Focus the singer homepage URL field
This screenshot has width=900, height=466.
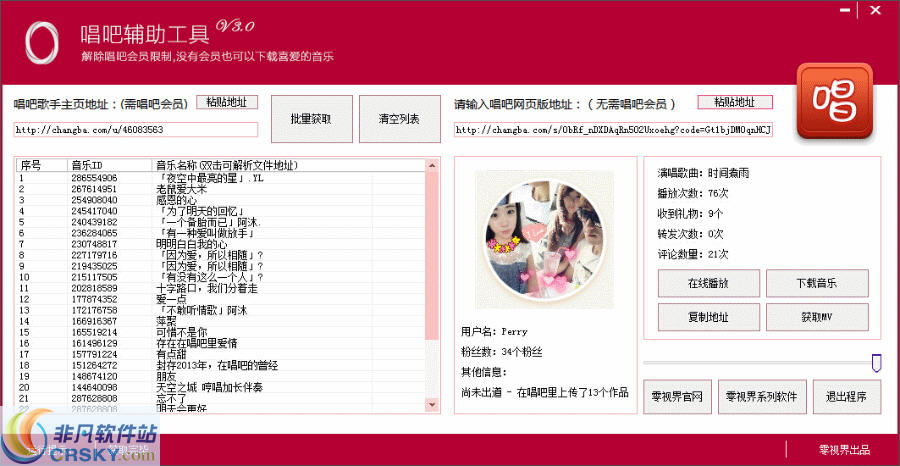point(136,130)
